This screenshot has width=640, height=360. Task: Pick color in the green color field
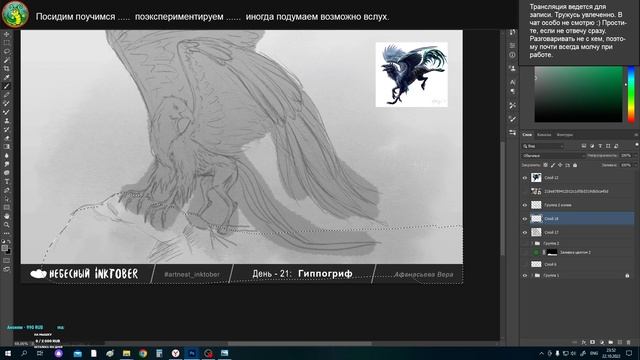tap(578, 94)
